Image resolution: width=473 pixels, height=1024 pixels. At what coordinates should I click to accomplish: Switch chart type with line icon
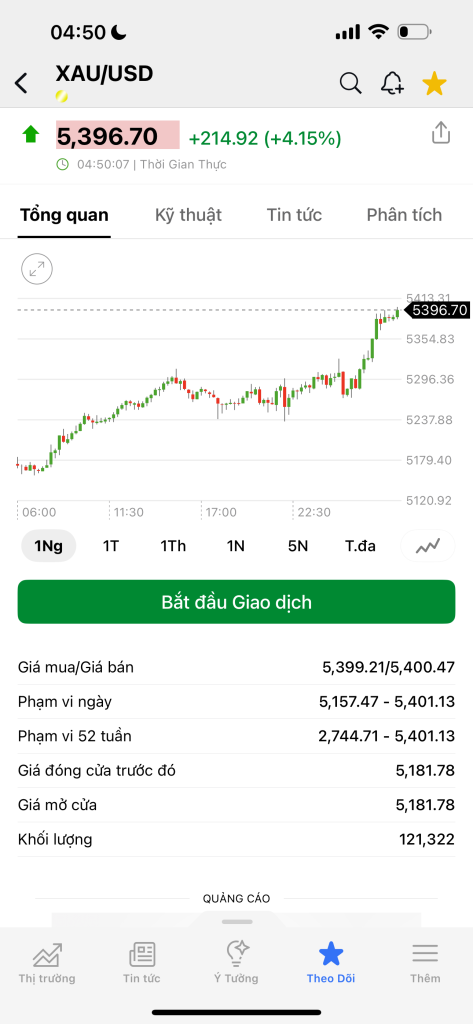427,545
